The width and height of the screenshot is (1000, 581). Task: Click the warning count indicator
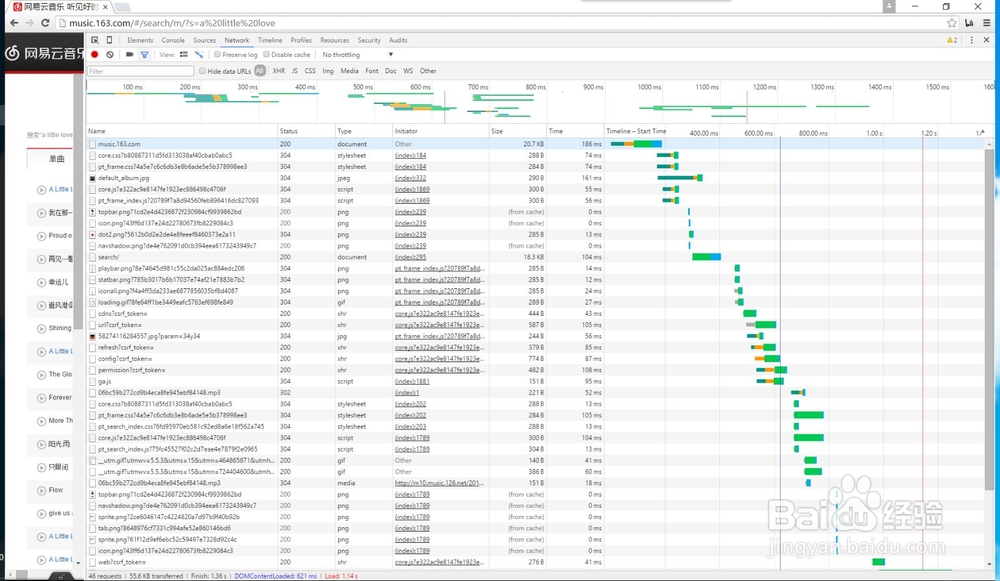952,40
